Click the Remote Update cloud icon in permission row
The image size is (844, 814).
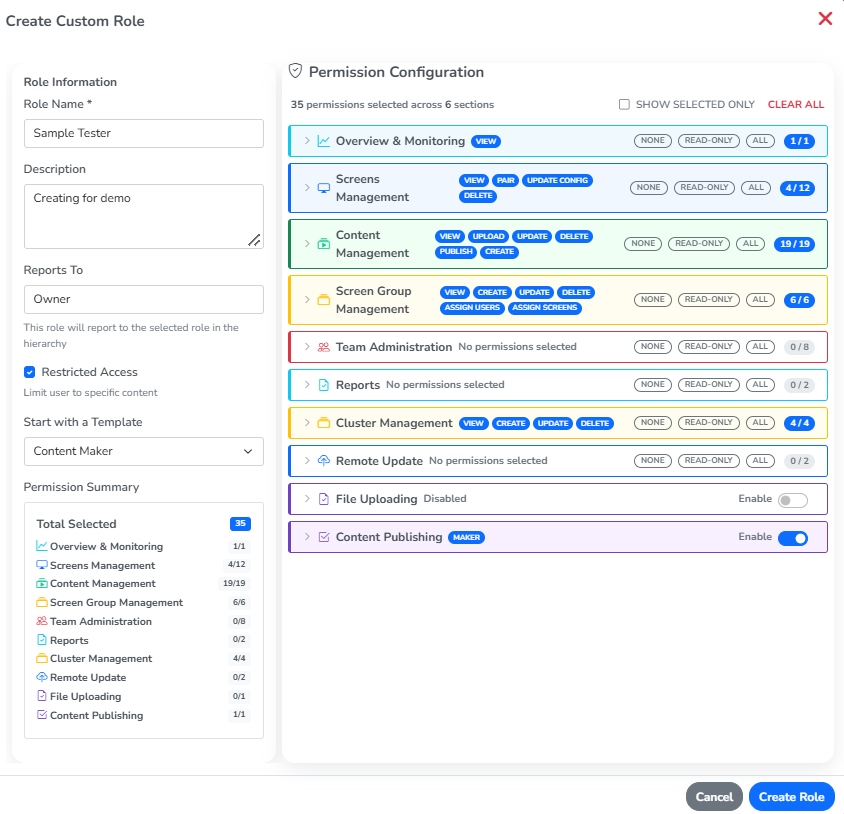click(x=323, y=461)
